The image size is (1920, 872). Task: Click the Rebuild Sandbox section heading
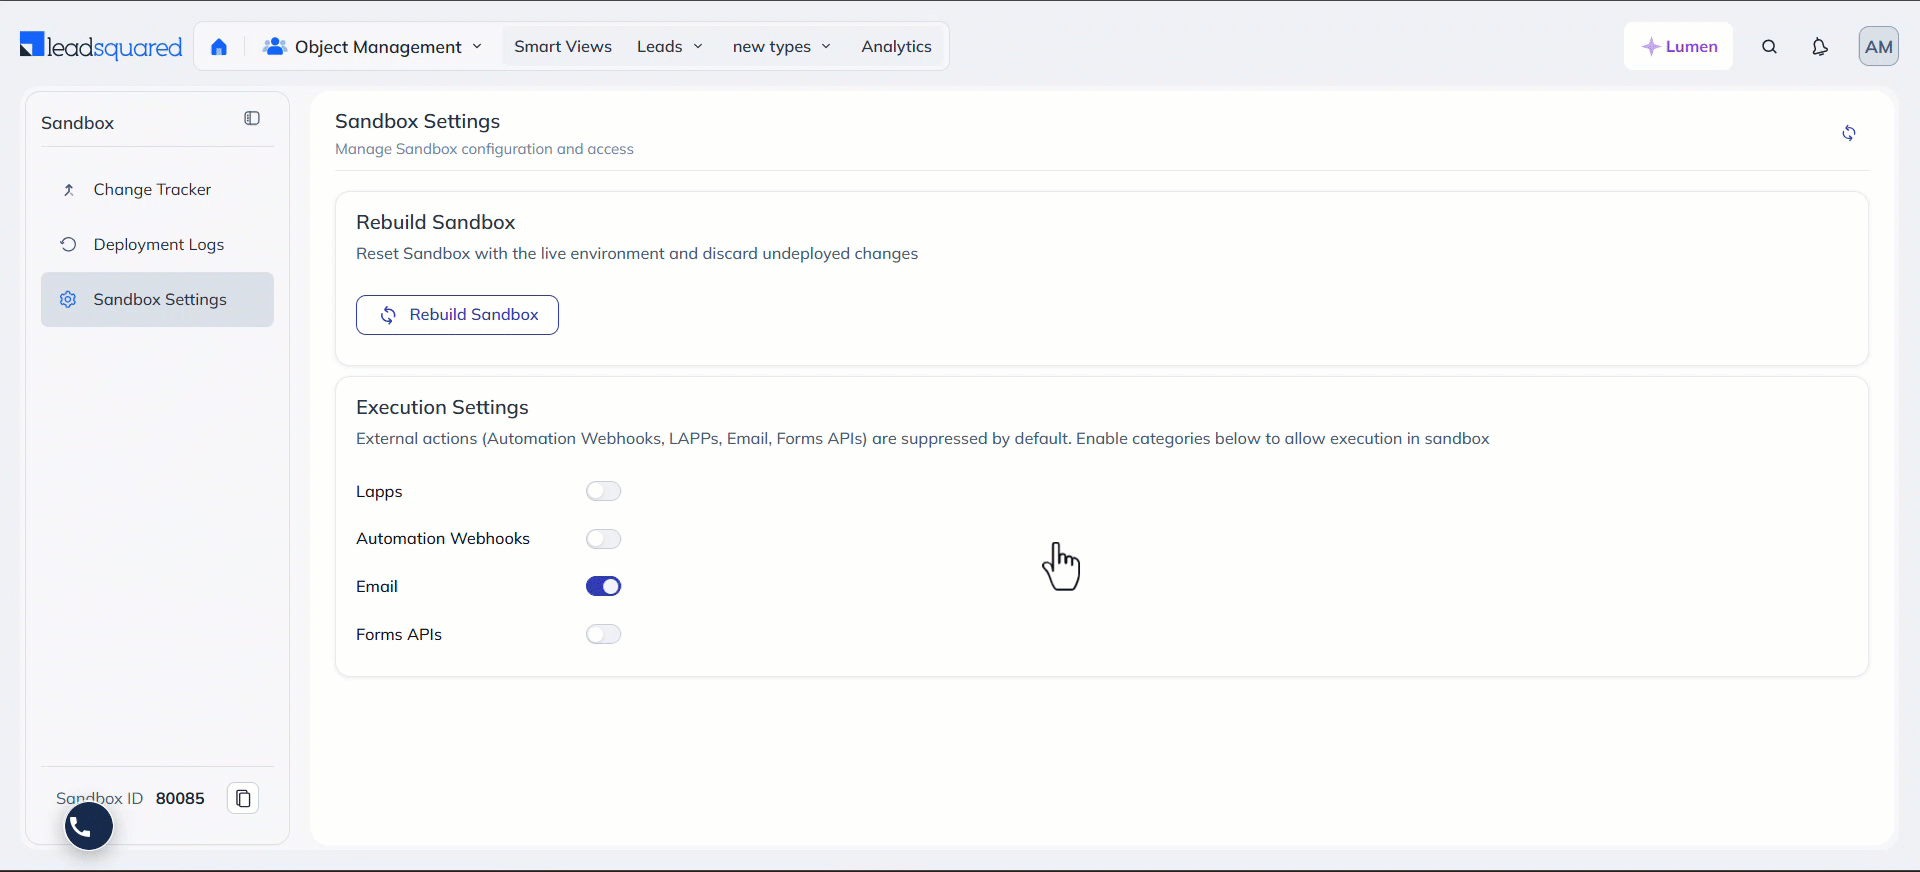coord(436,222)
